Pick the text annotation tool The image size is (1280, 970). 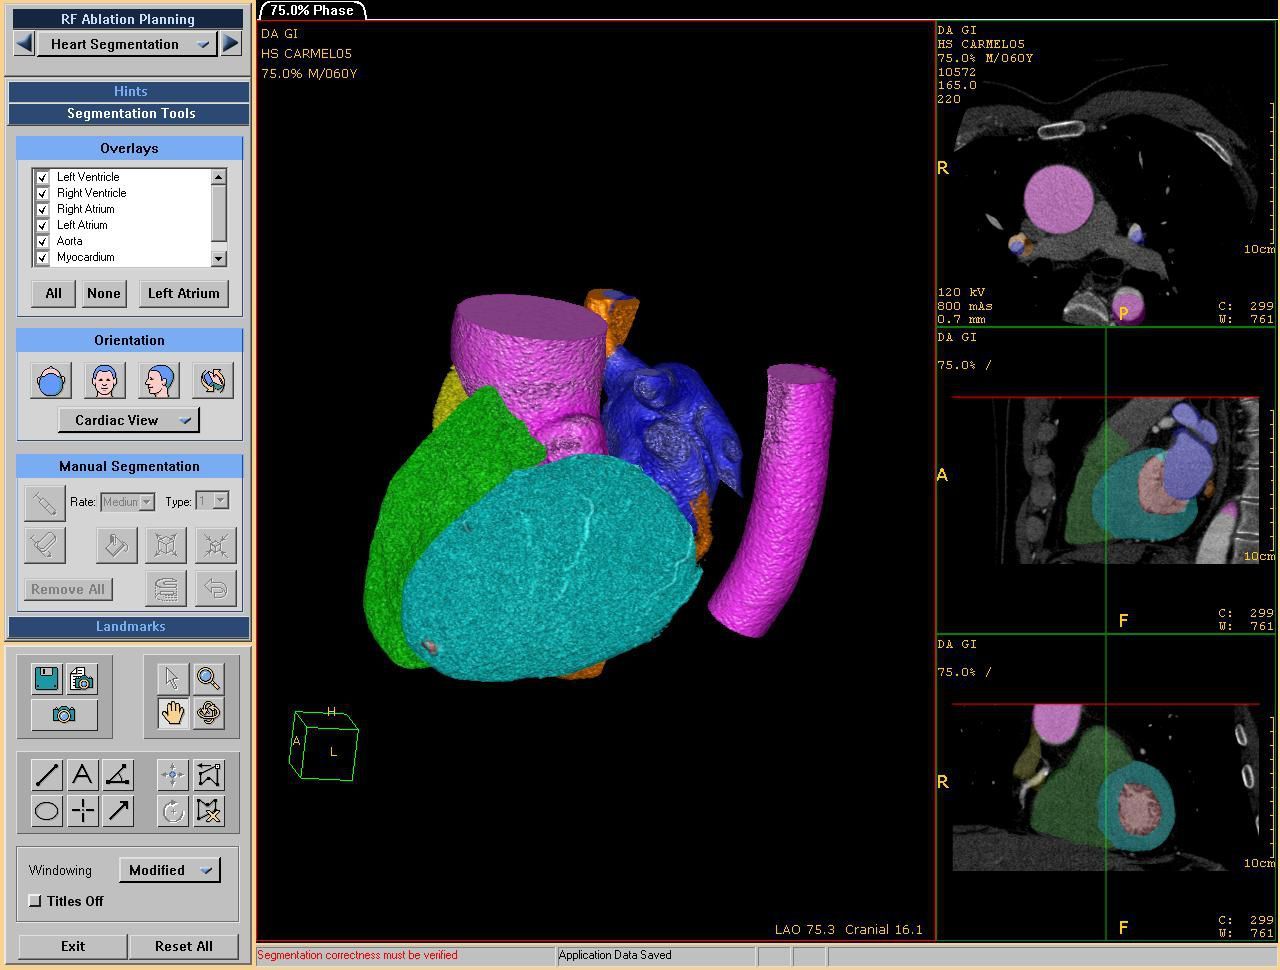pos(82,775)
